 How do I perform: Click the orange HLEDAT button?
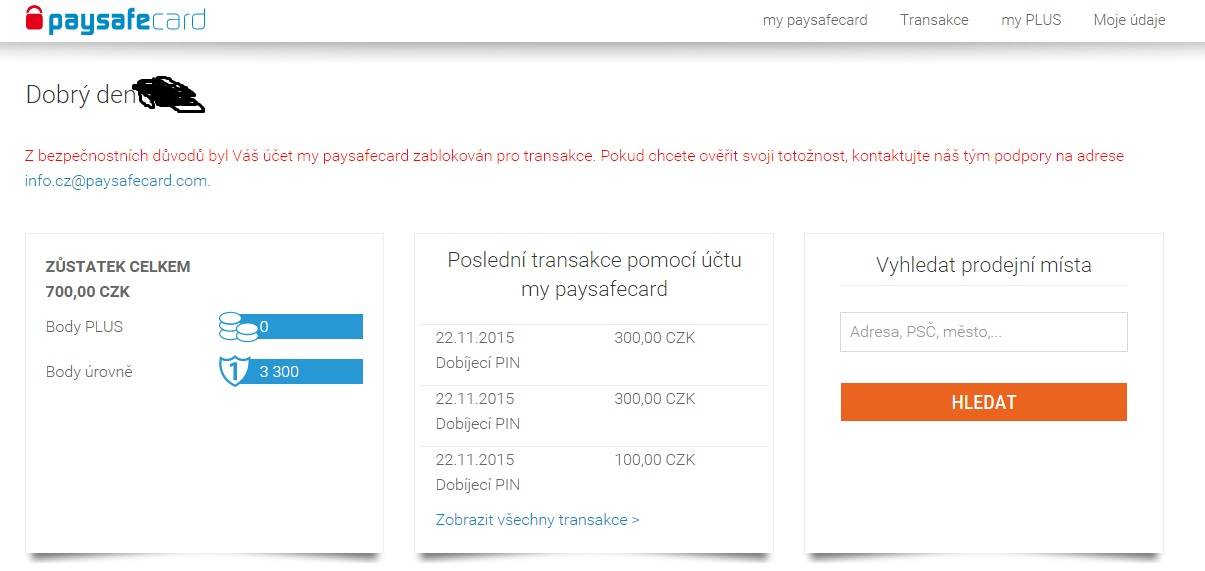click(x=983, y=402)
